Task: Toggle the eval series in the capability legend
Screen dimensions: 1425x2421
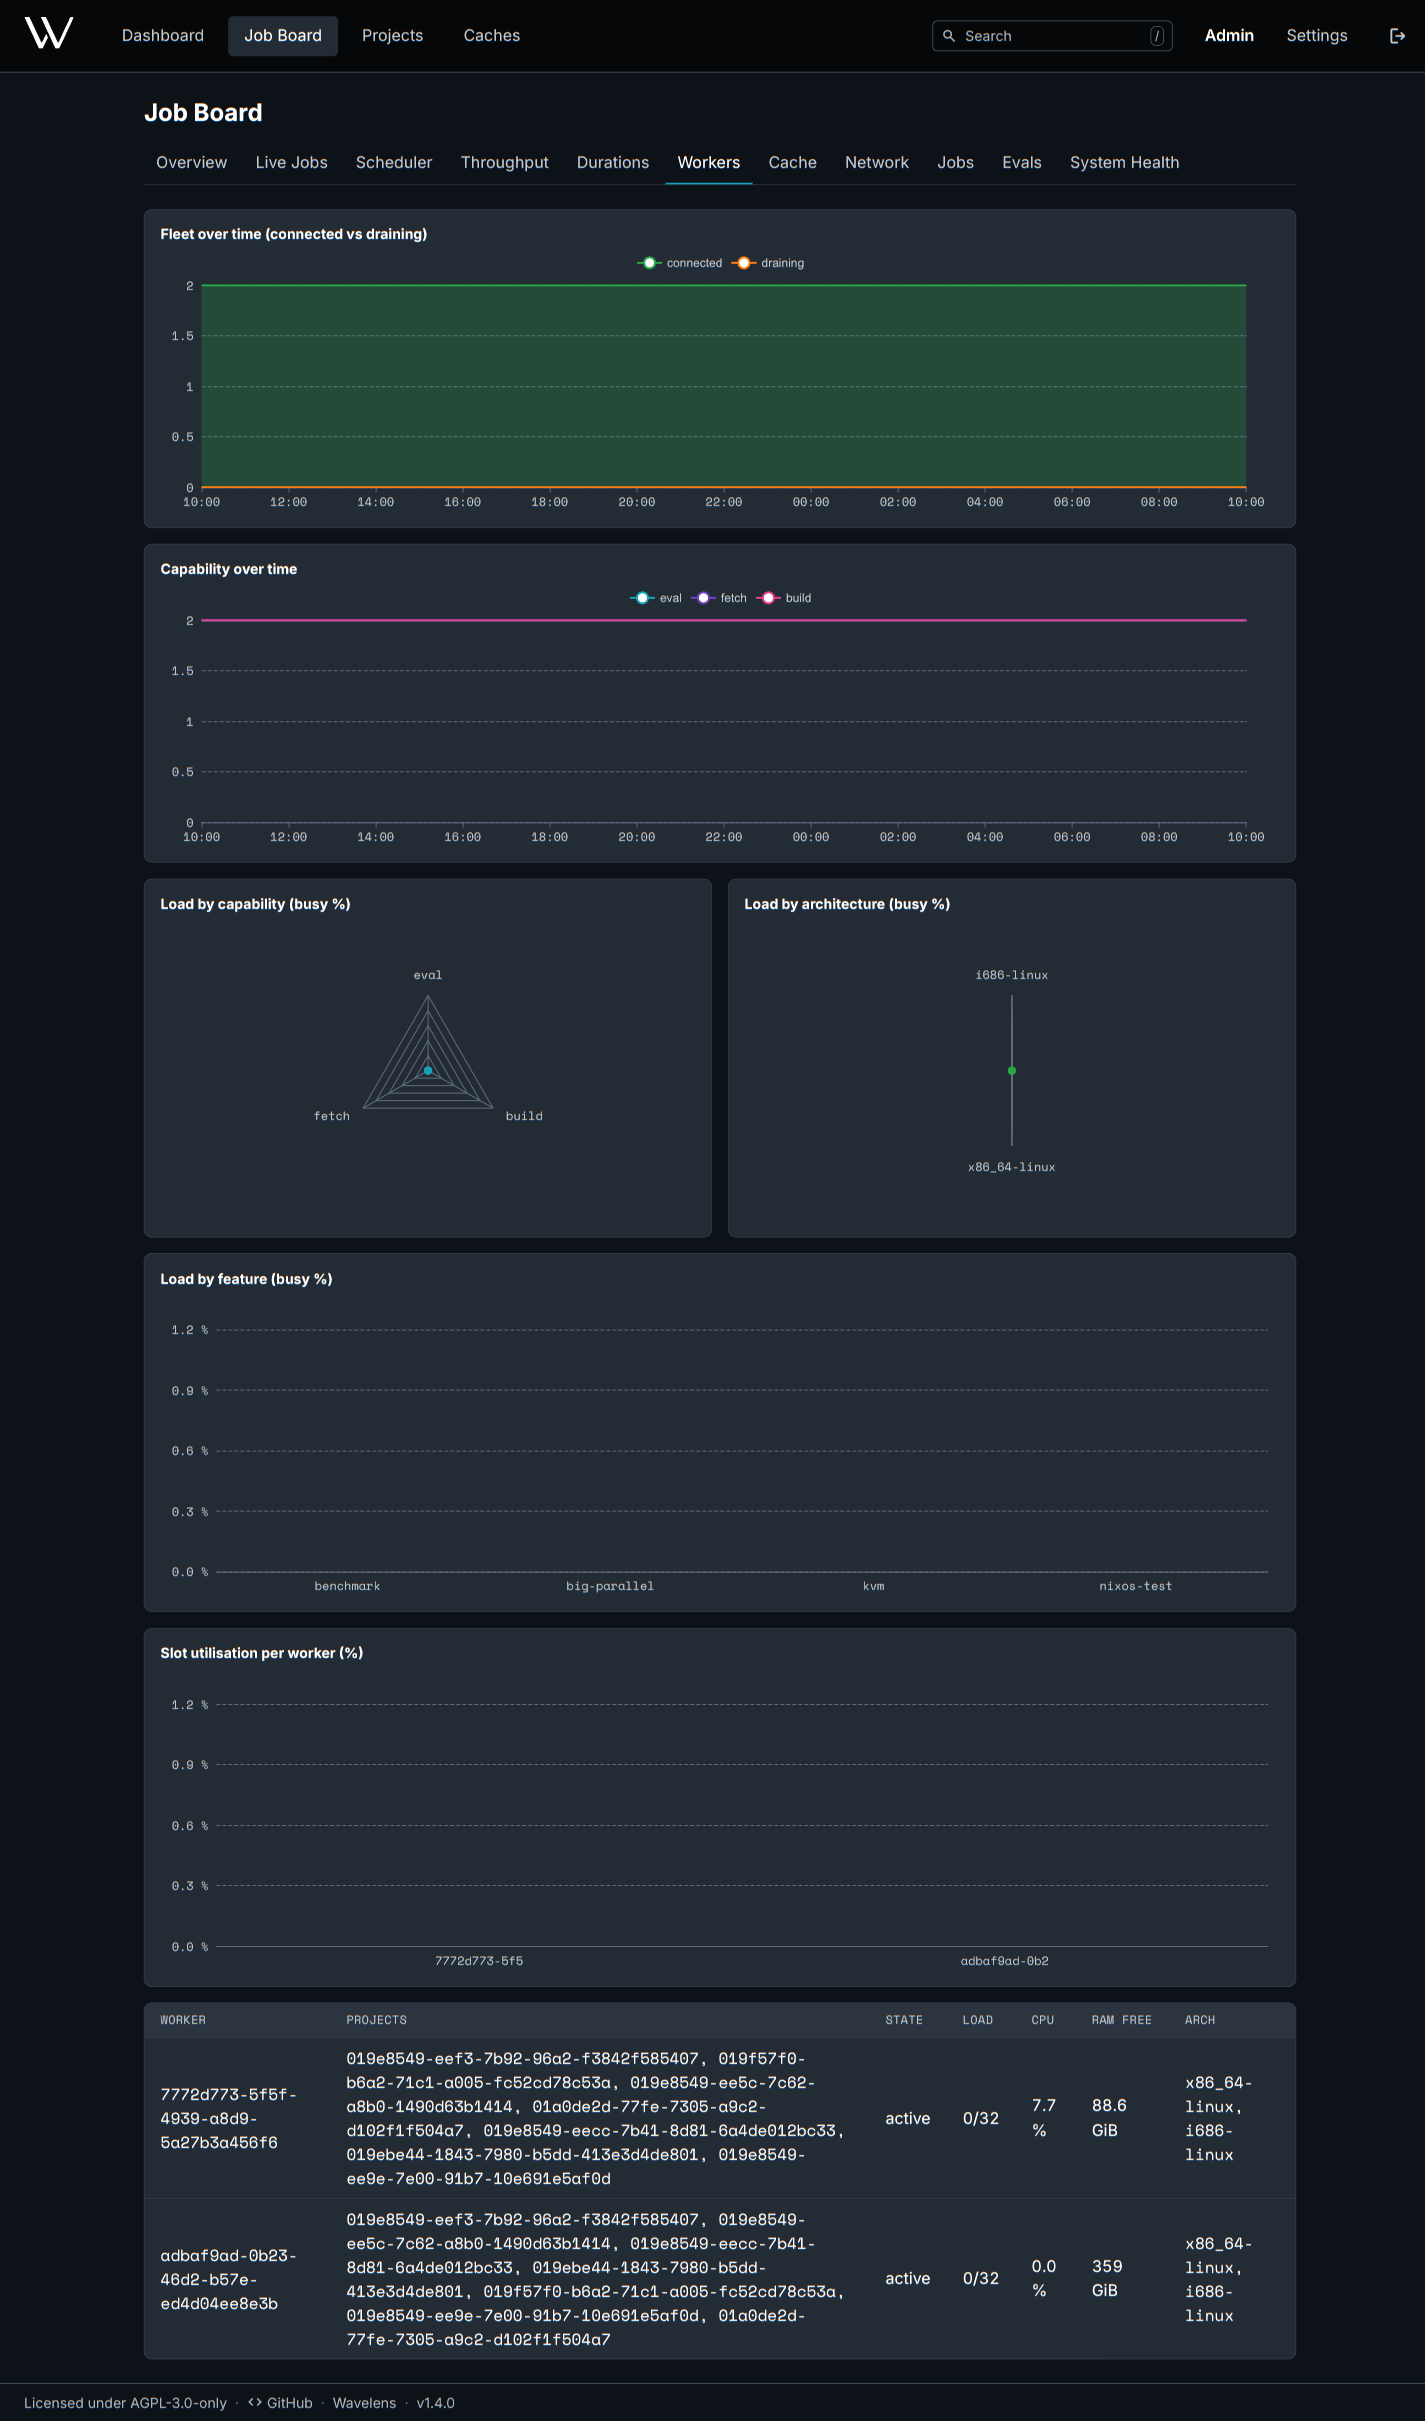Action: [656, 598]
